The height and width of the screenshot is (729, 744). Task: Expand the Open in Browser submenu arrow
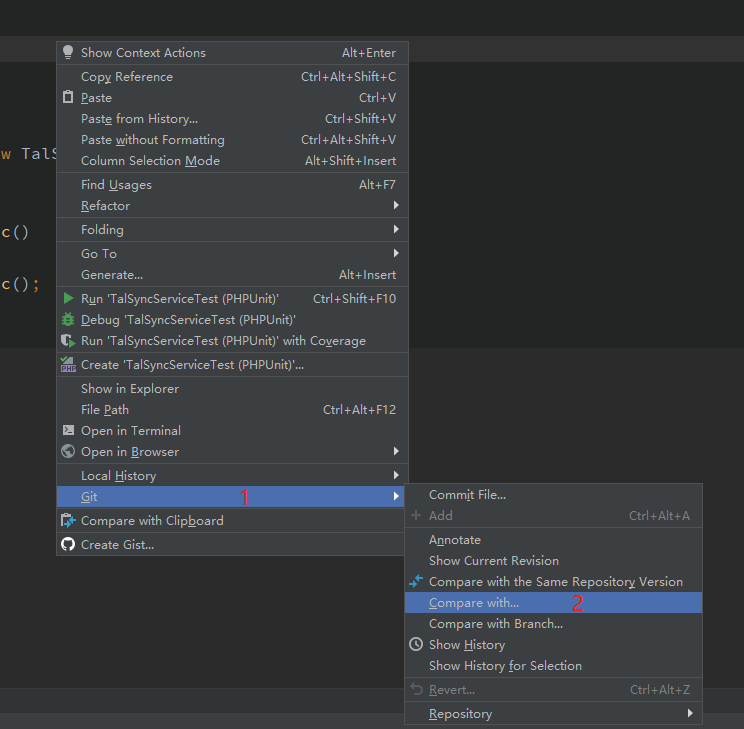tap(396, 451)
